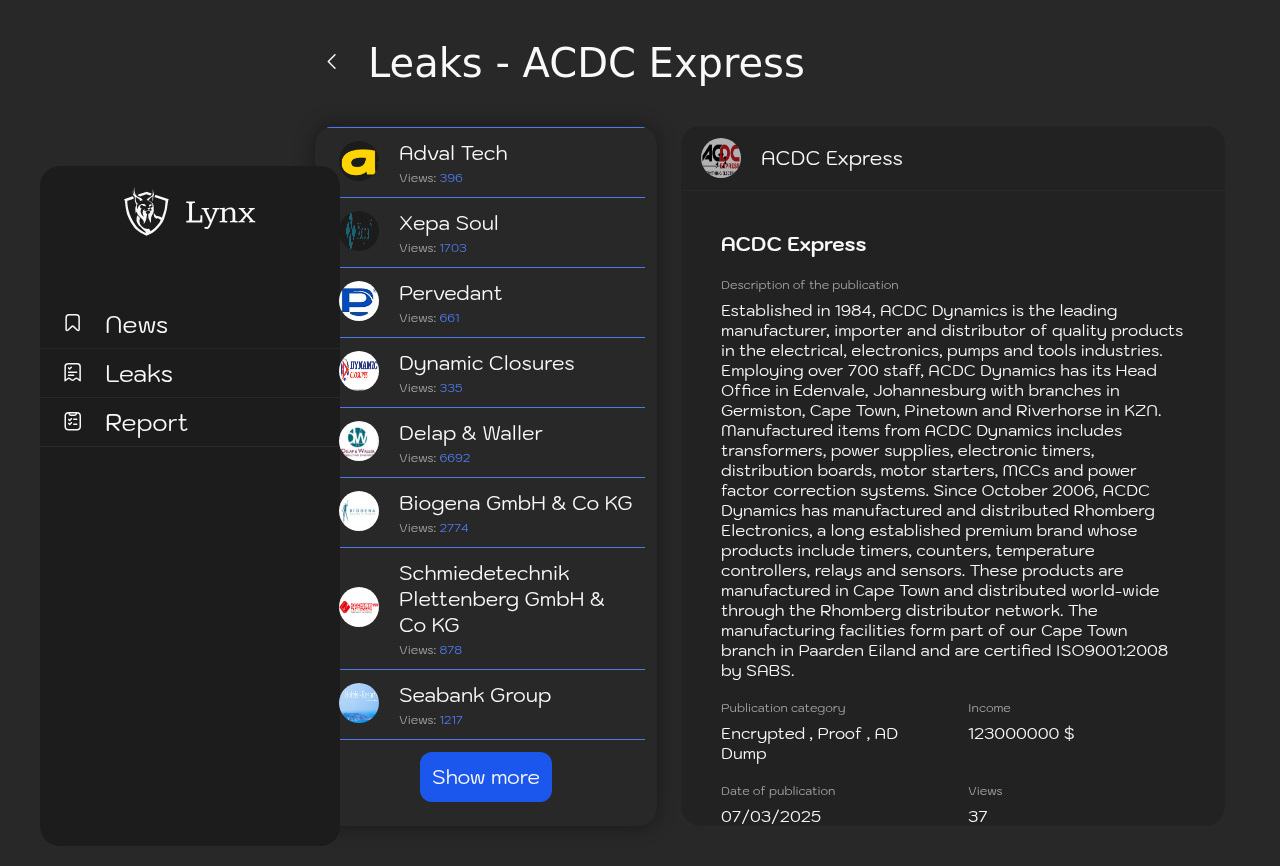The height and width of the screenshot is (866, 1280).
Task: Click the News bookmark icon
Action: (73, 323)
